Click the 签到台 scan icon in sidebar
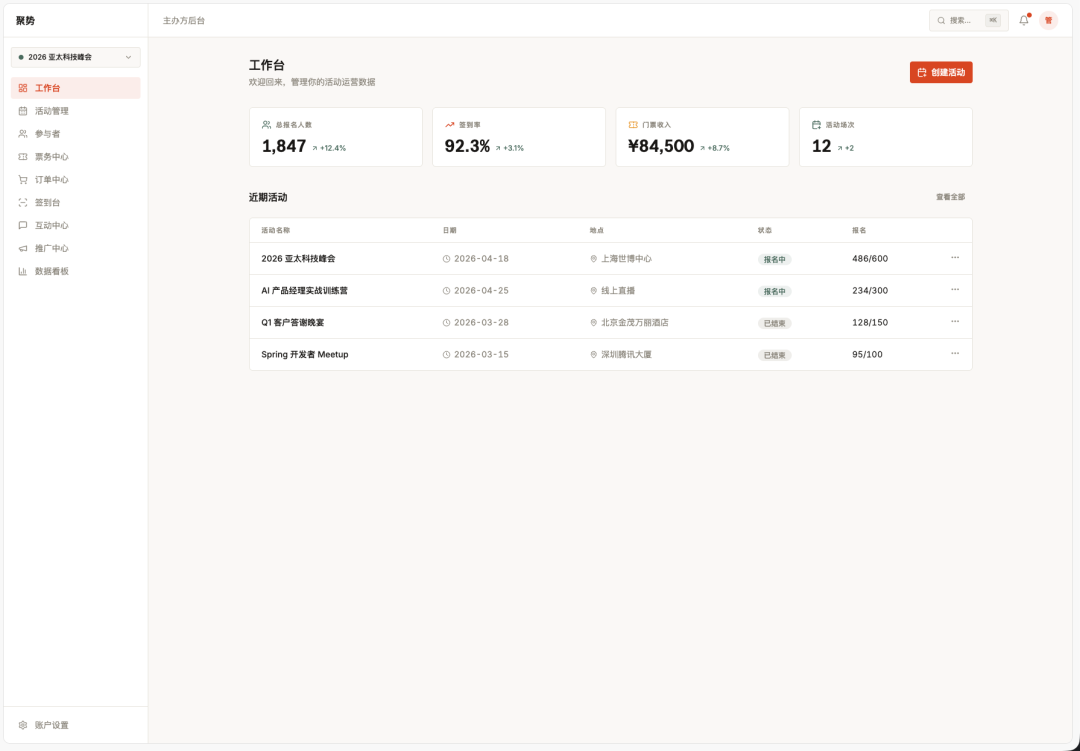 pos(23,203)
